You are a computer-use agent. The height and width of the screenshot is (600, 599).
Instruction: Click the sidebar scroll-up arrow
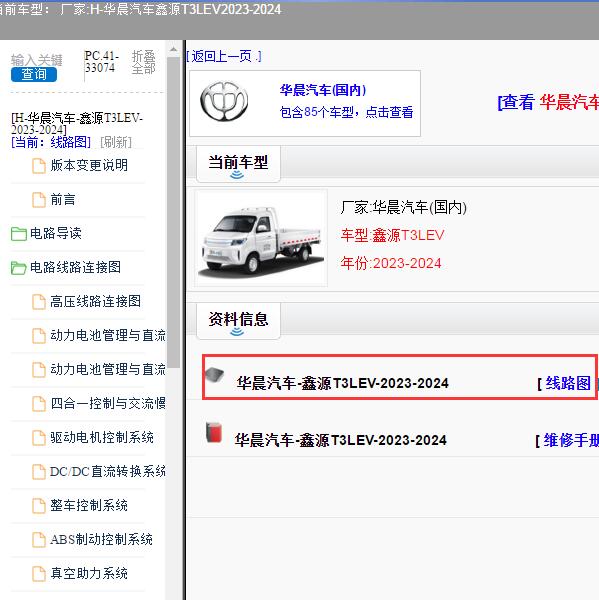coord(173,49)
